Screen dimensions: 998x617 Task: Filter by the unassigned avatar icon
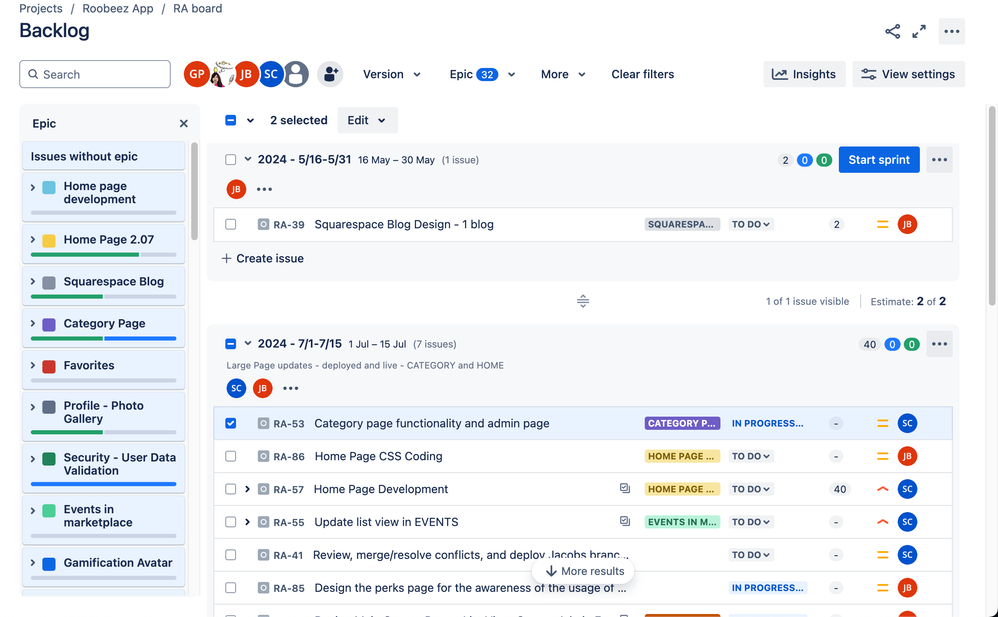pos(296,74)
